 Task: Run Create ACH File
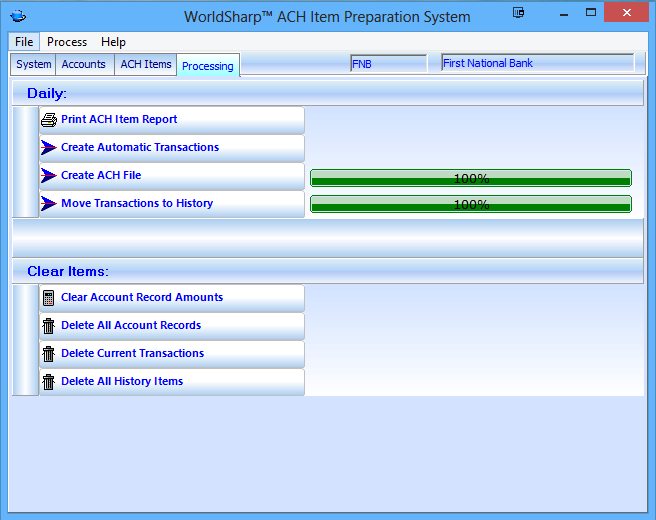(172, 176)
